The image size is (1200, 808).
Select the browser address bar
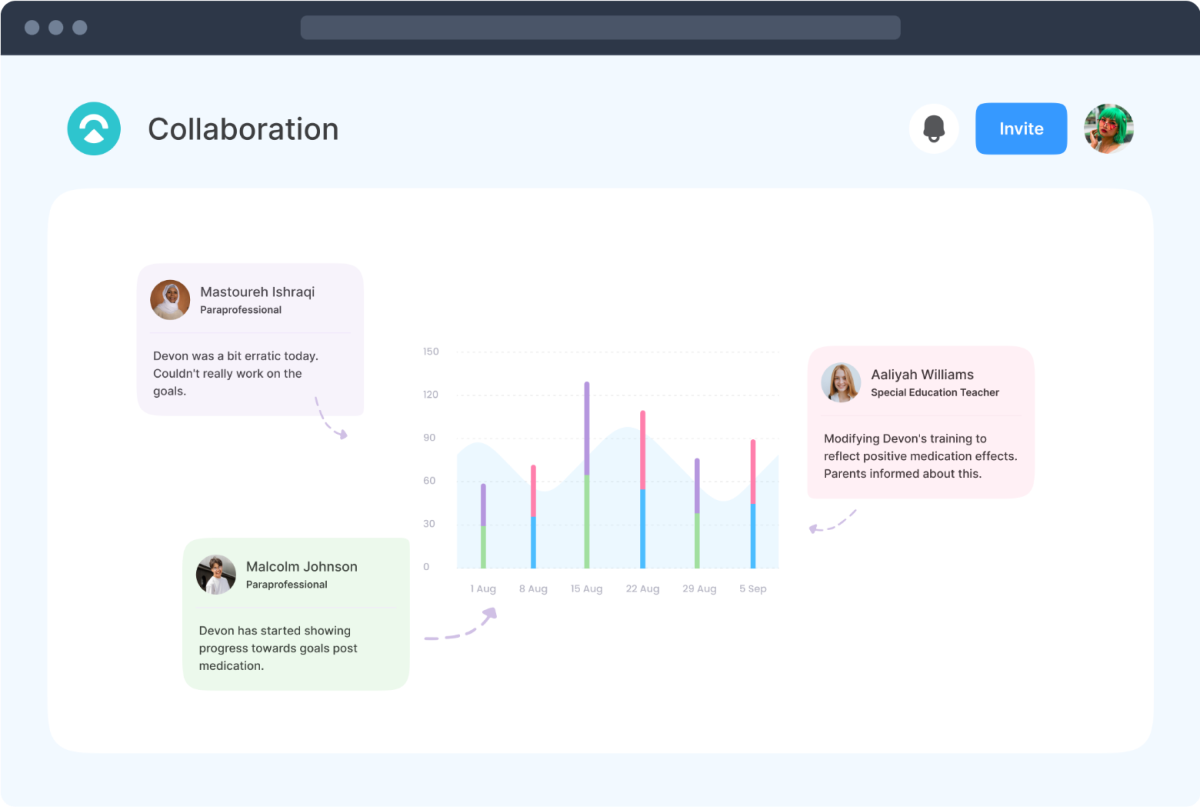600,27
